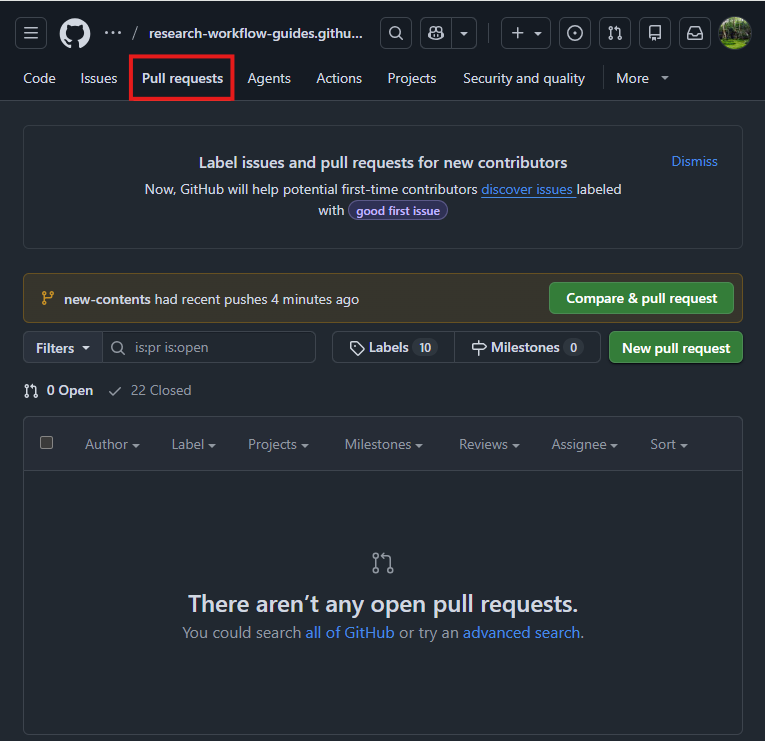Expand the breadcrumb ellipsis
Screen dimensions: 765x741
(x=113, y=33)
